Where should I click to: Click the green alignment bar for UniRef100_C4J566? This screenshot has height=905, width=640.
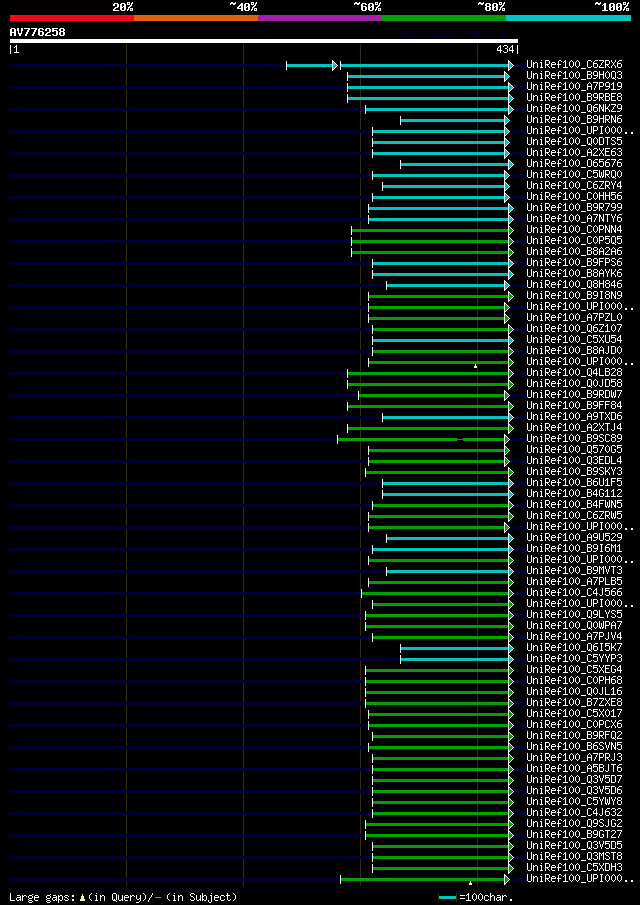[435, 593]
